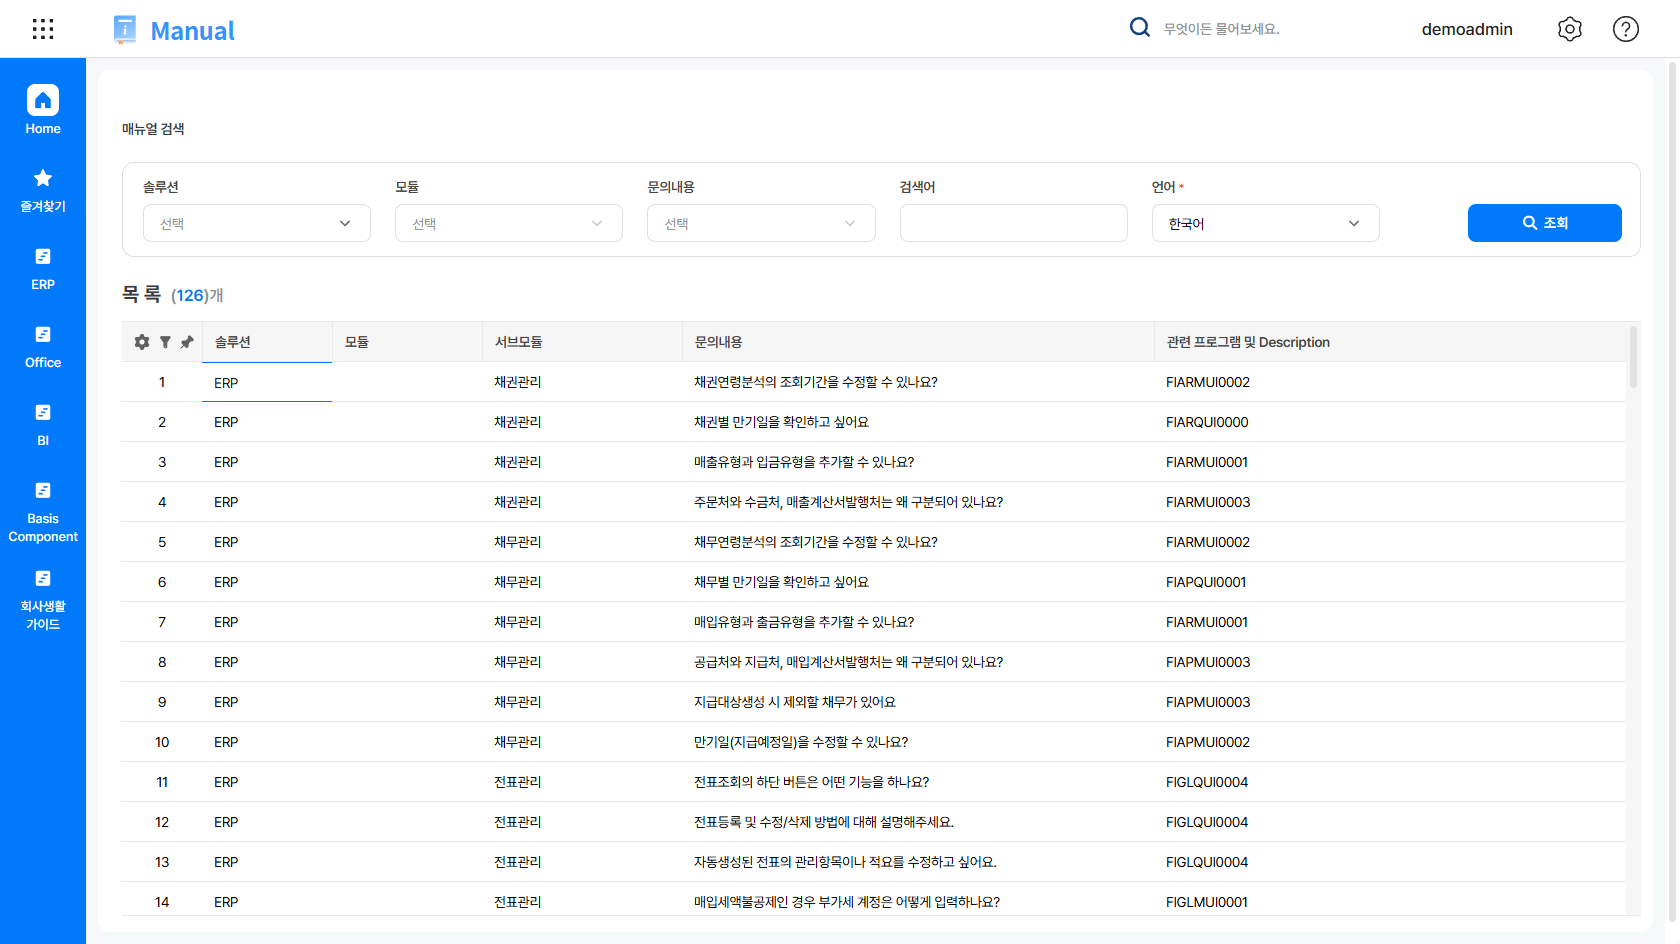Viewport: 1680px width, 944px height.
Task: Click the 조회 search button
Action: coord(1544,223)
